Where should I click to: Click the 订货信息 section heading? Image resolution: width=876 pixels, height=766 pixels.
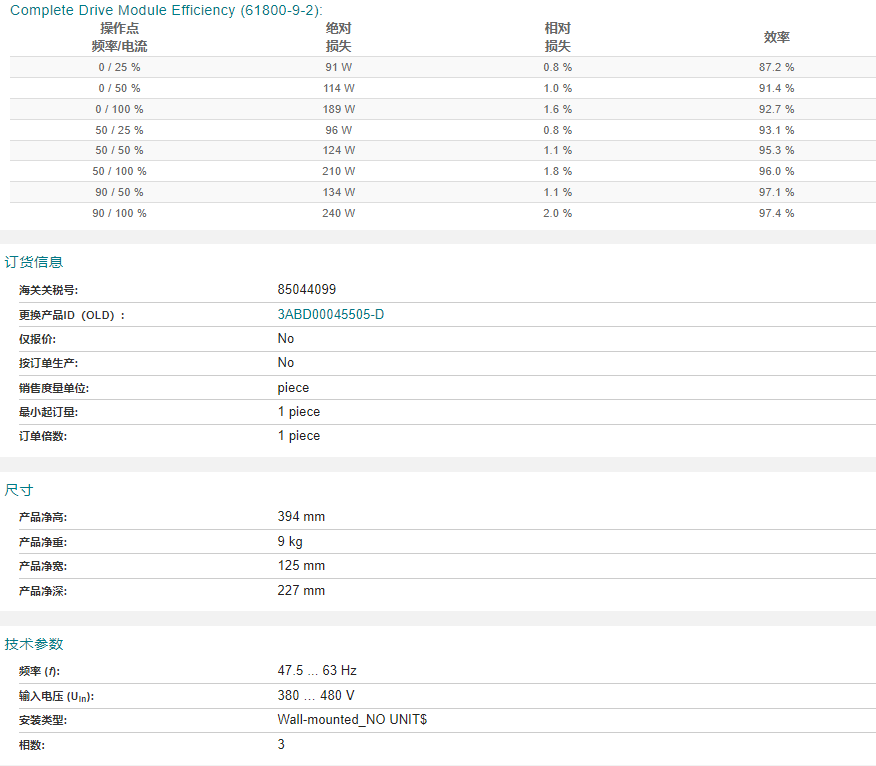point(34,262)
